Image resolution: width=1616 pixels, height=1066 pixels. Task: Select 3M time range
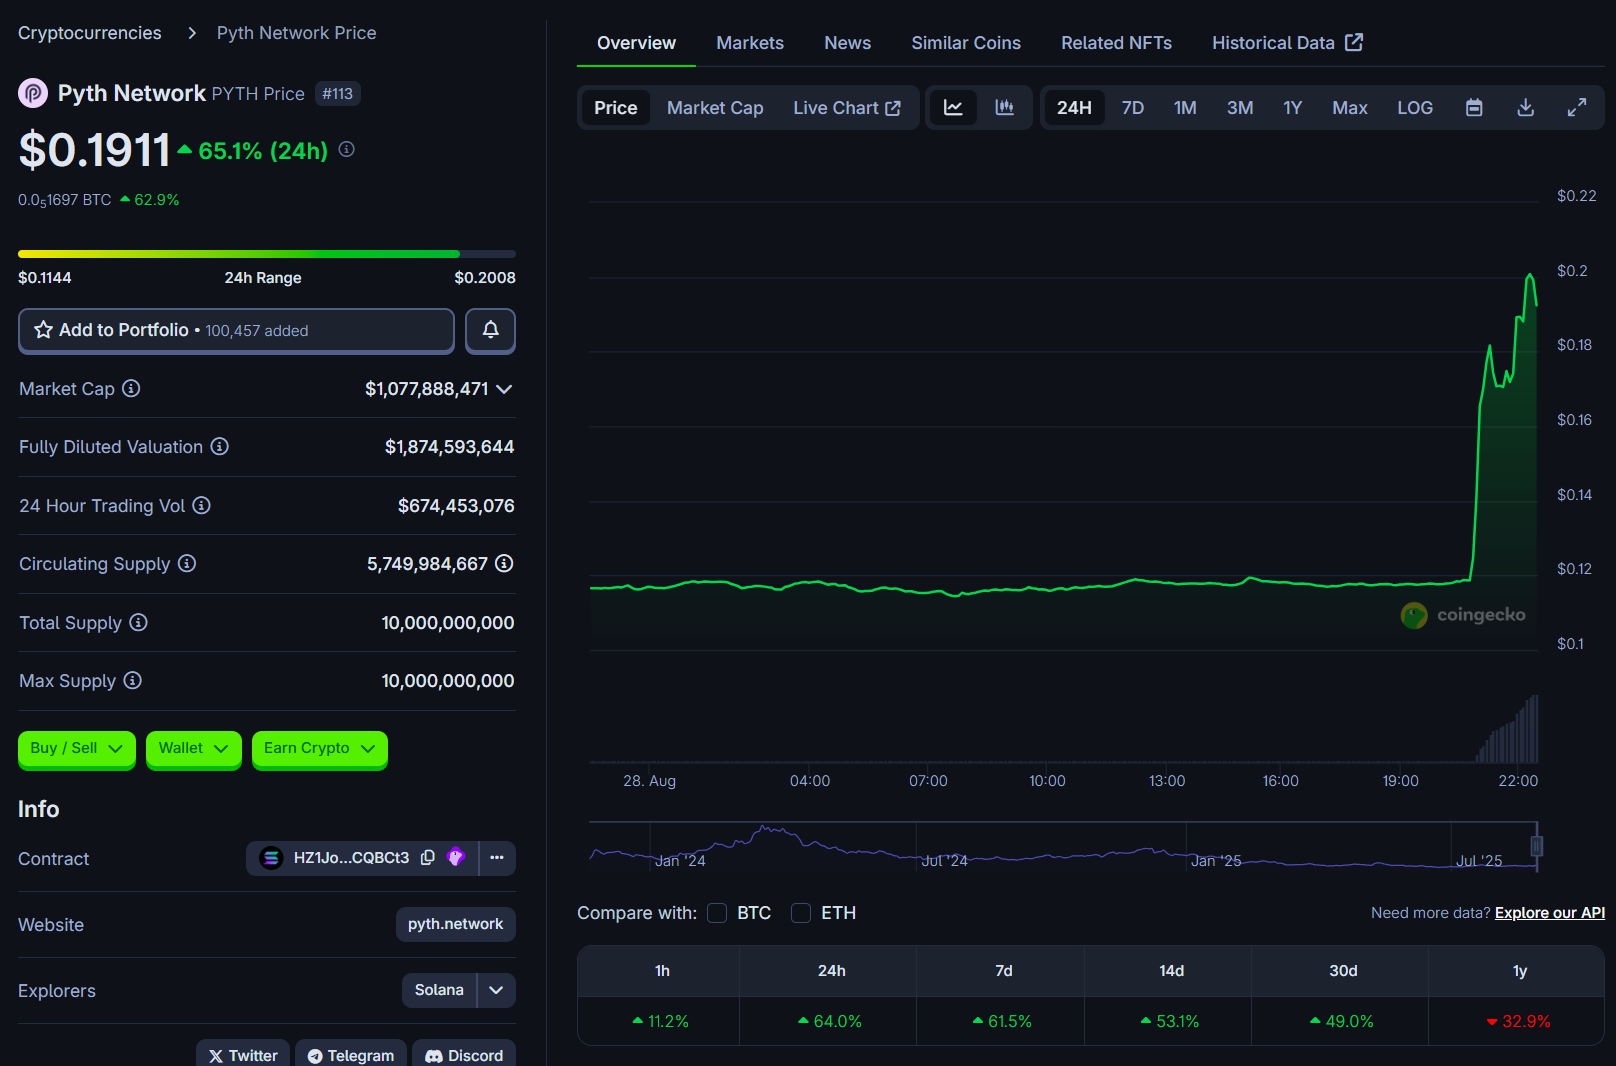pos(1240,108)
